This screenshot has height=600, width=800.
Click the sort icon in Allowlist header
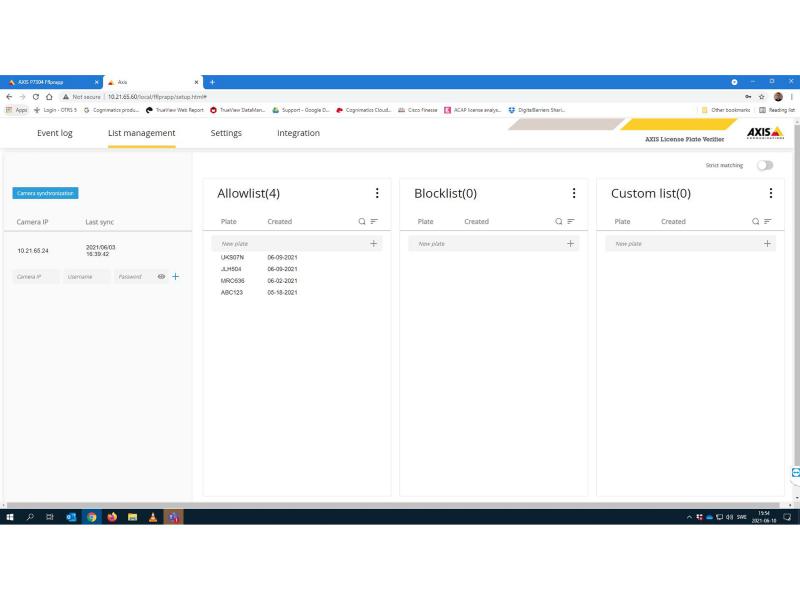(x=374, y=222)
